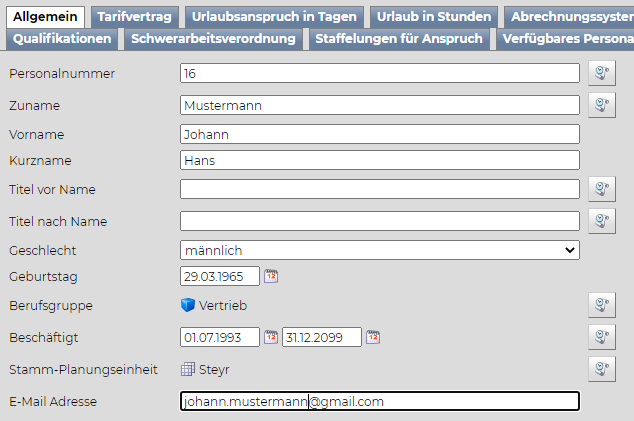Expand the Geschlecht dropdown
This screenshot has width=634, height=421.
tap(379, 250)
